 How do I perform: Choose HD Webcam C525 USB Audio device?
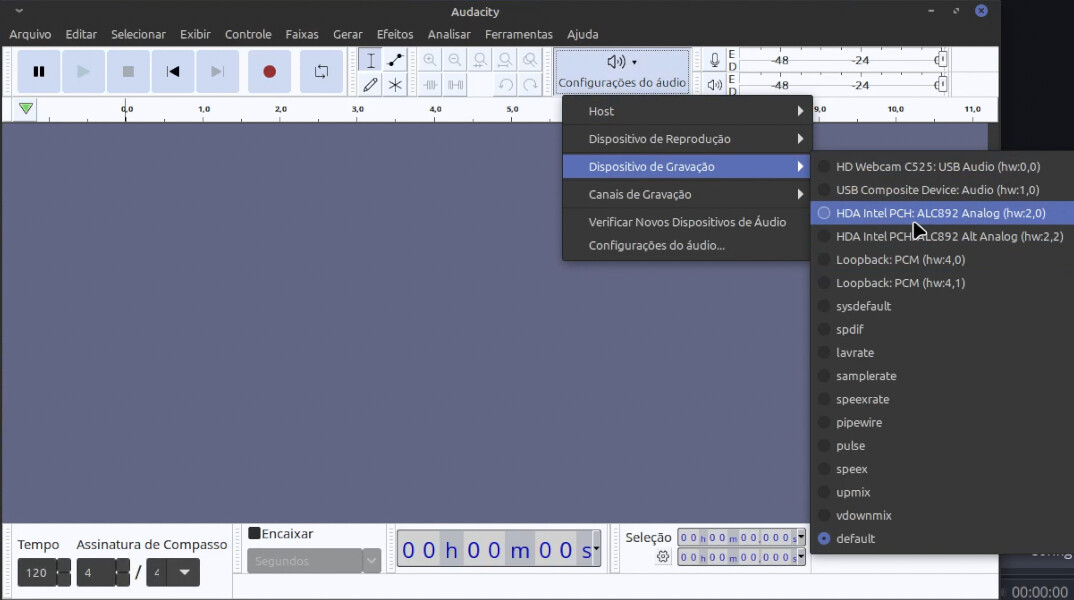[x=937, y=167]
